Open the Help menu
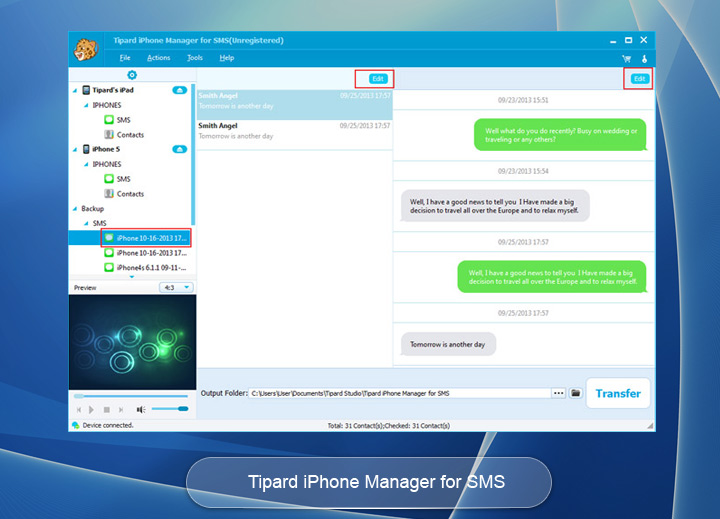This screenshot has width=720, height=519. [x=226, y=58]
